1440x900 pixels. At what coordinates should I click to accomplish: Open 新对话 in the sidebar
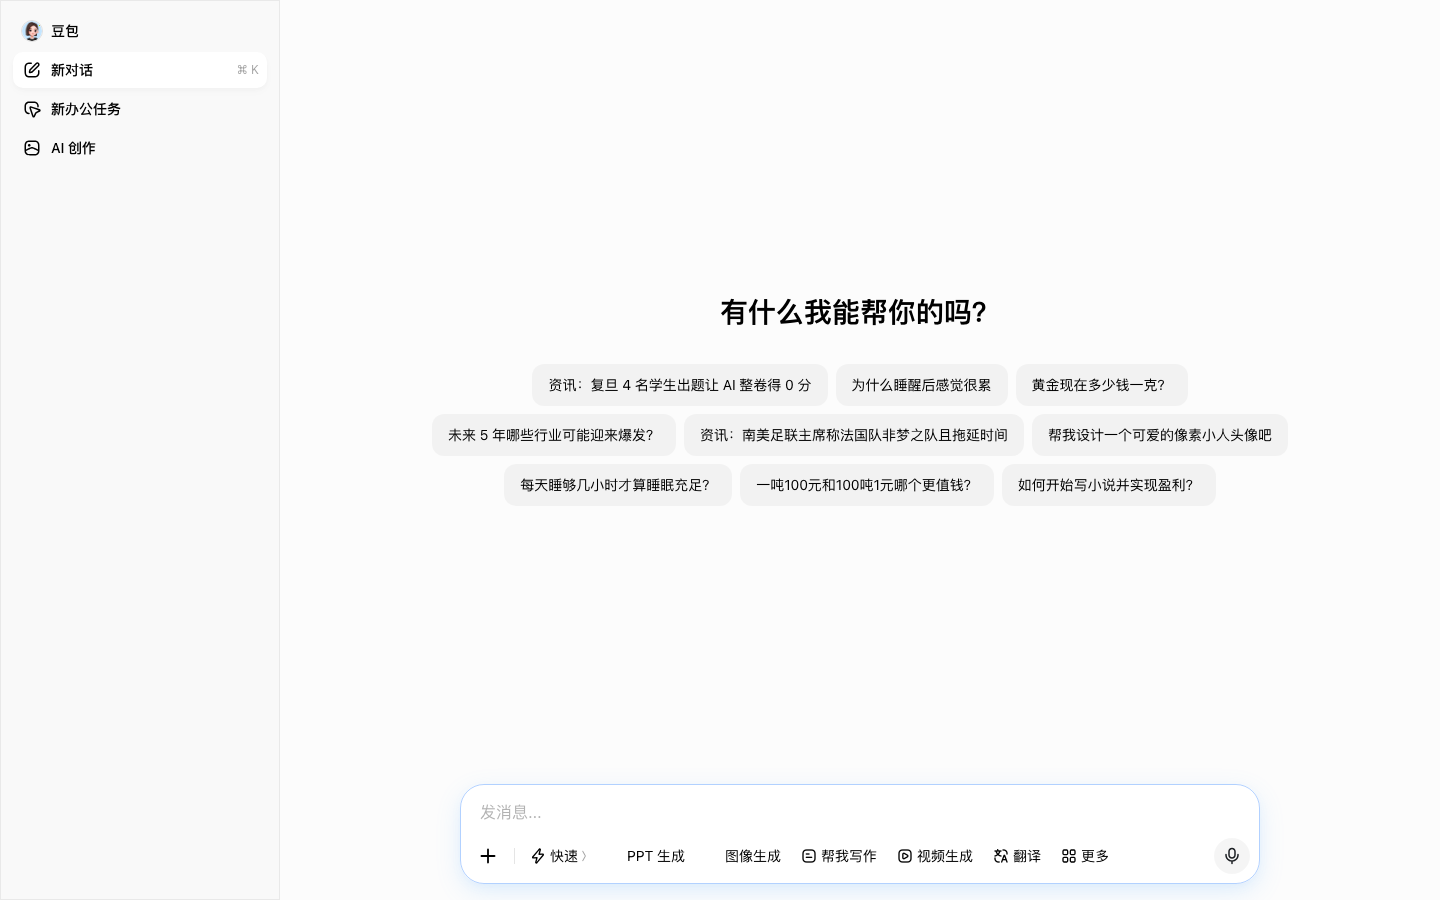click(140, 70)
